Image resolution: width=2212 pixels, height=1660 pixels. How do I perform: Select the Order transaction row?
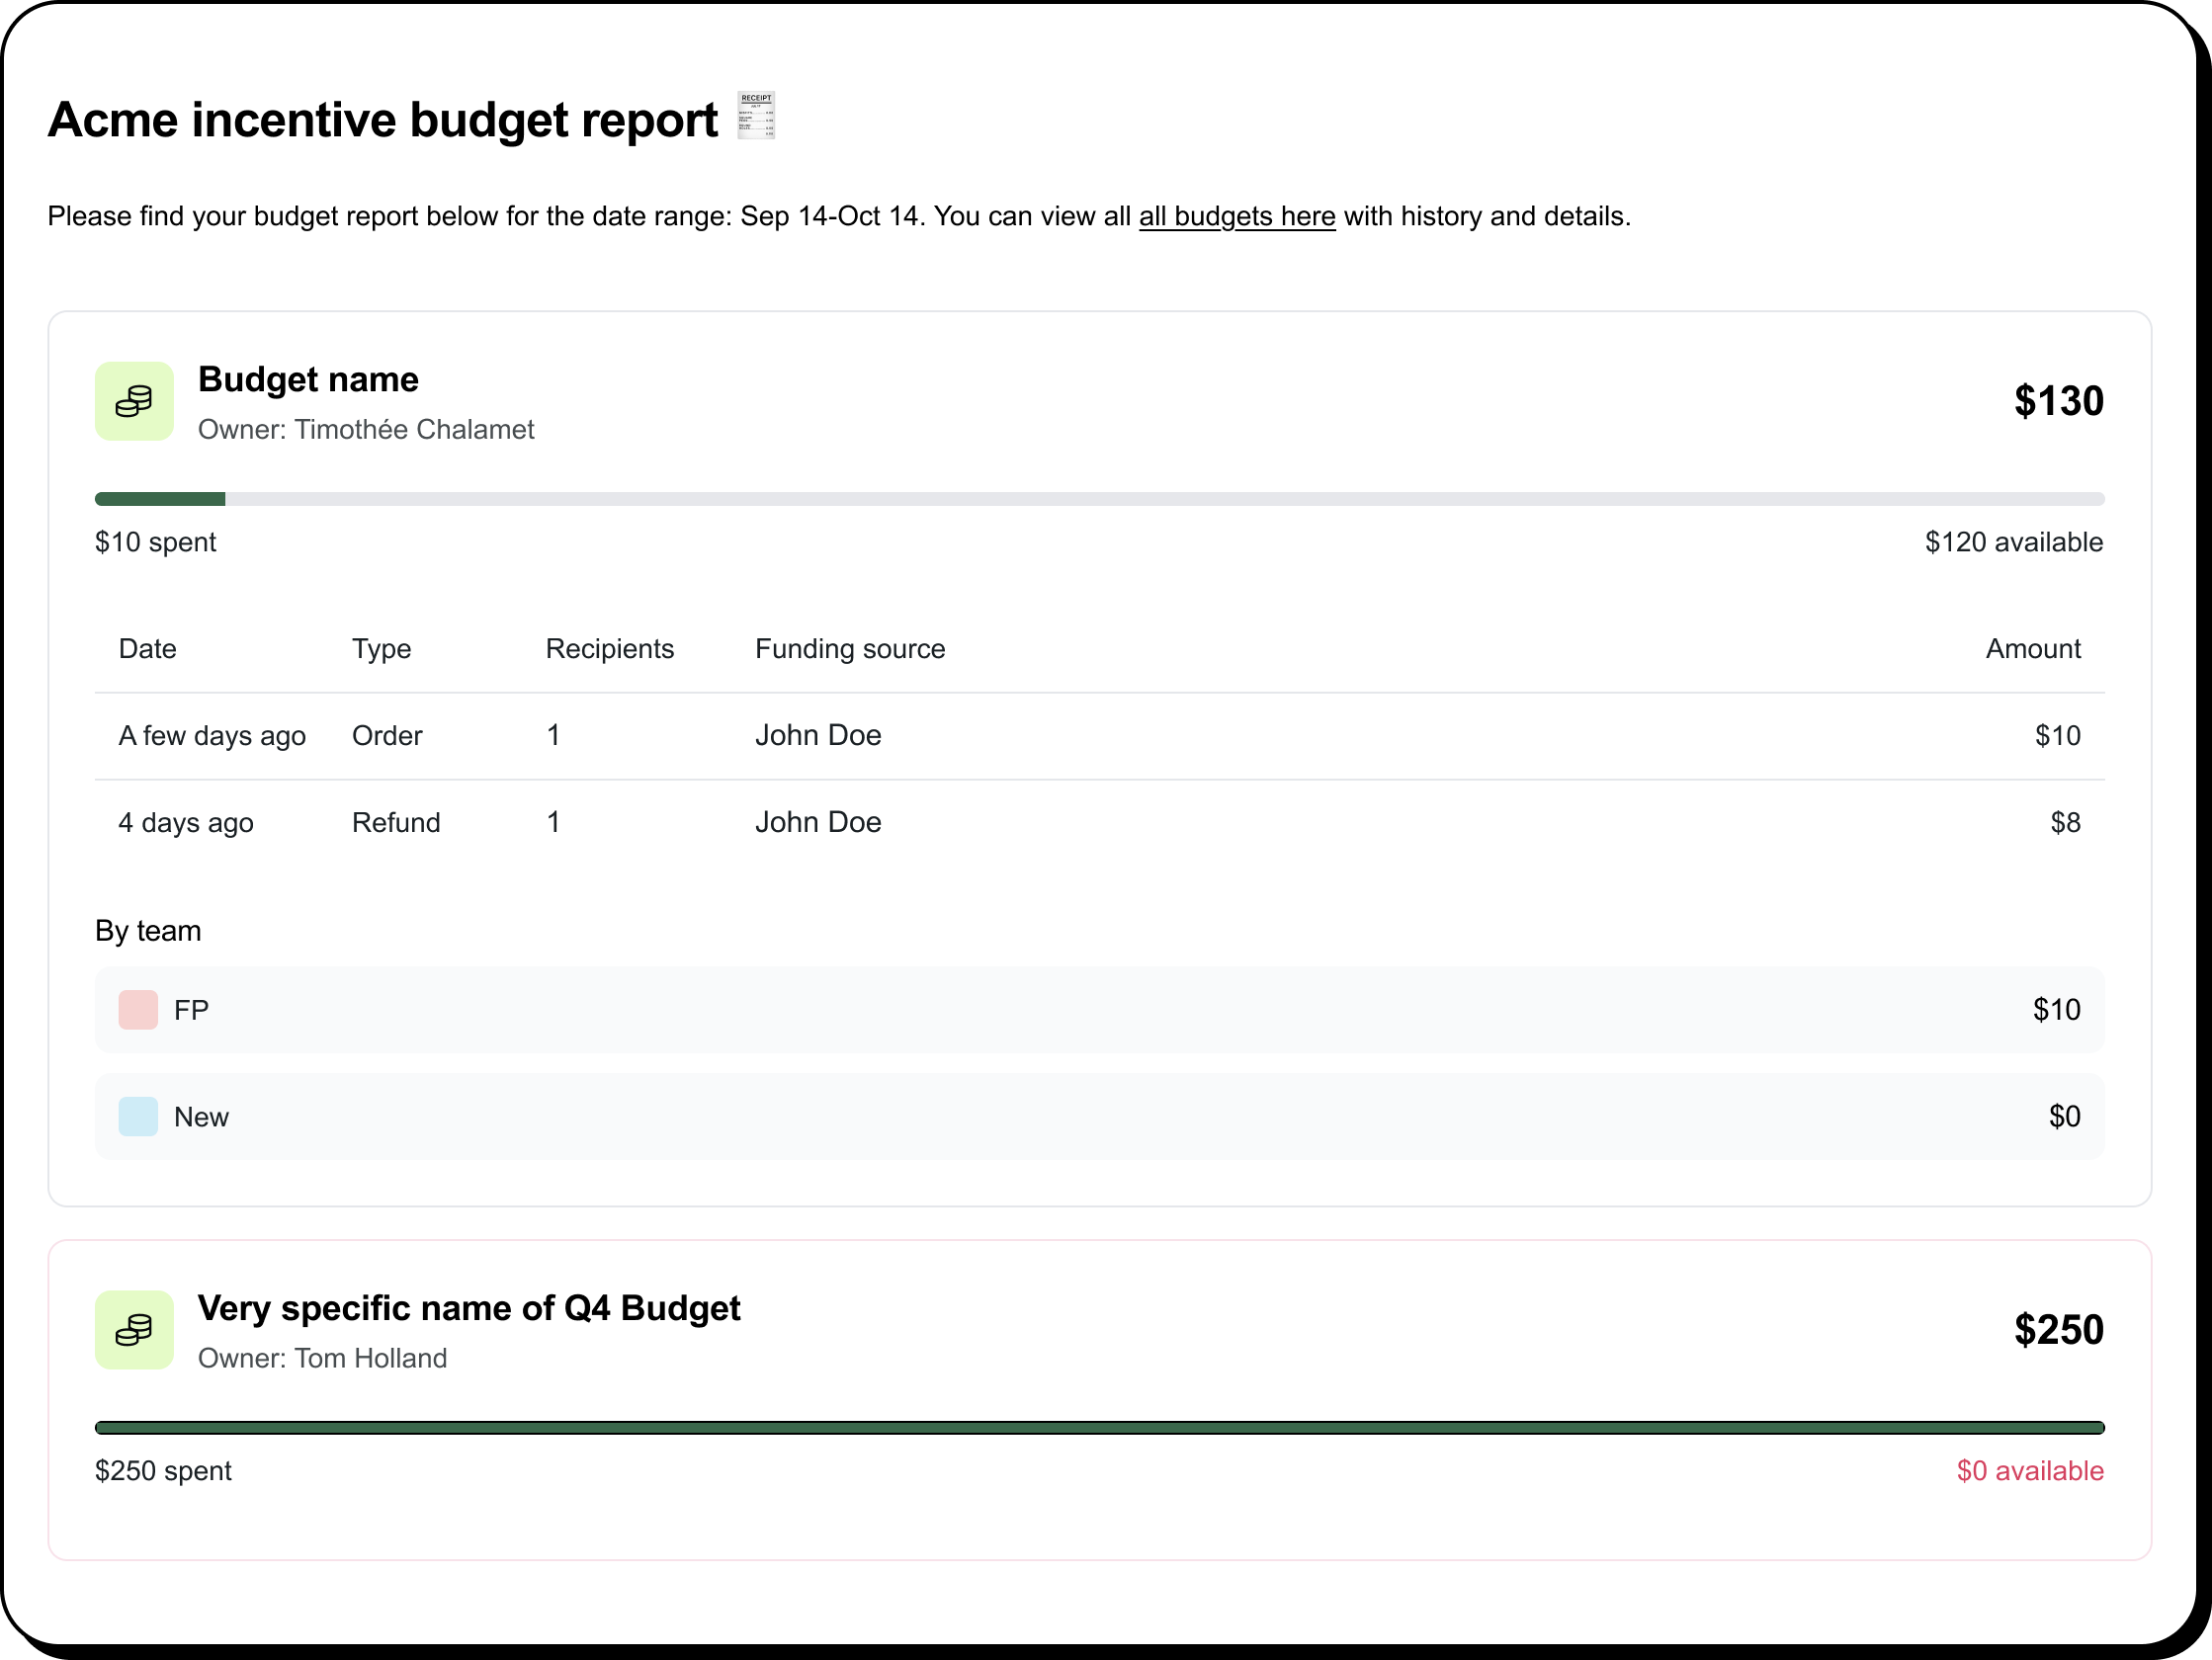1098,736
